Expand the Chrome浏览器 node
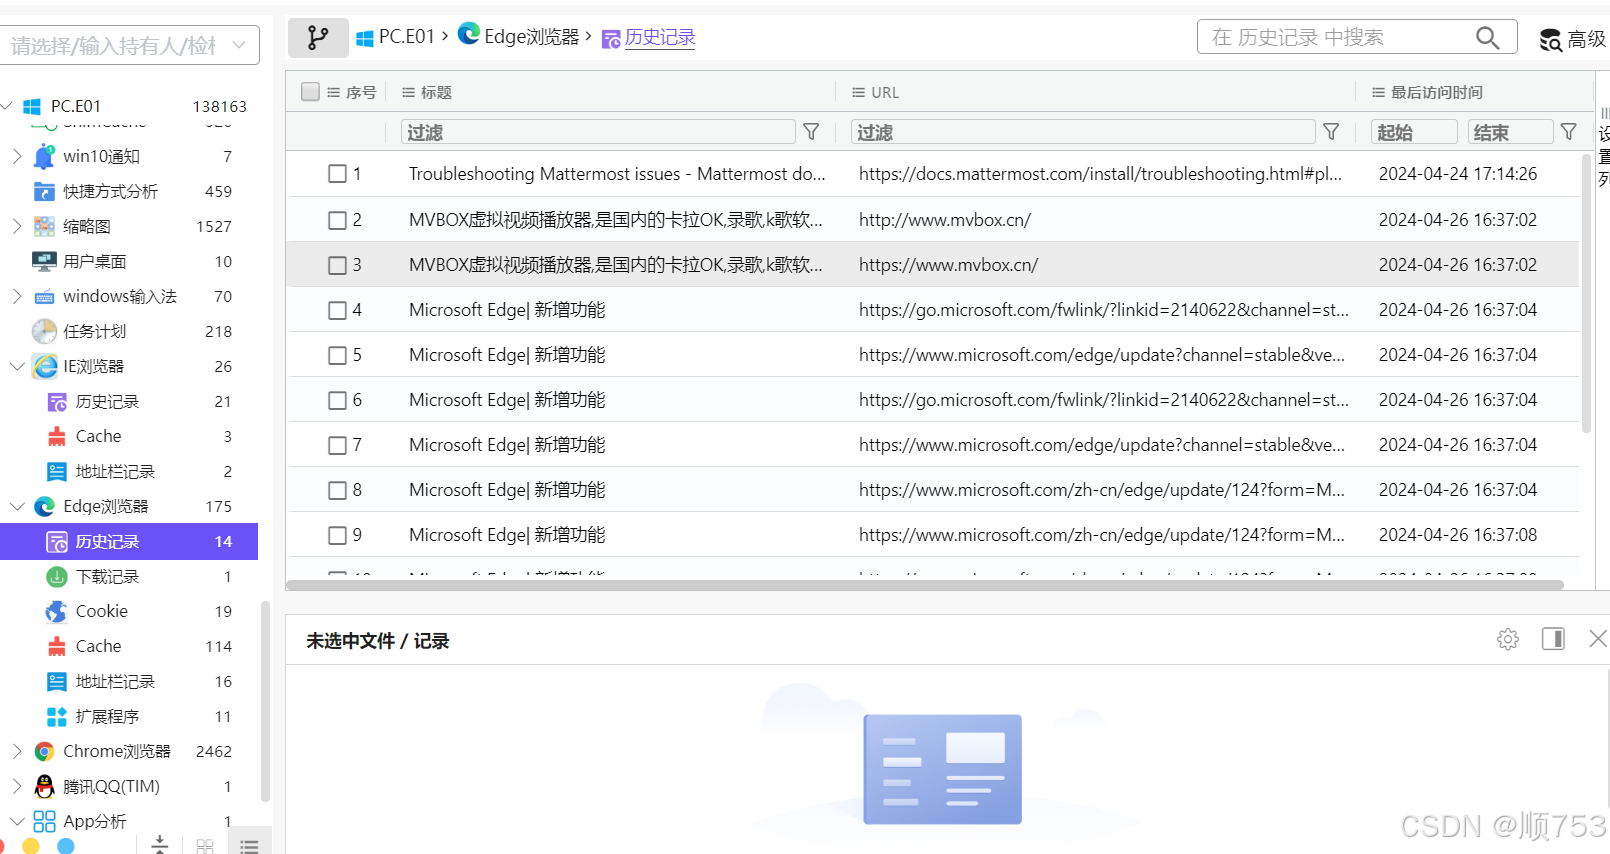The image size is (1610, 854). pyautogui.click(x=17, y=751)
